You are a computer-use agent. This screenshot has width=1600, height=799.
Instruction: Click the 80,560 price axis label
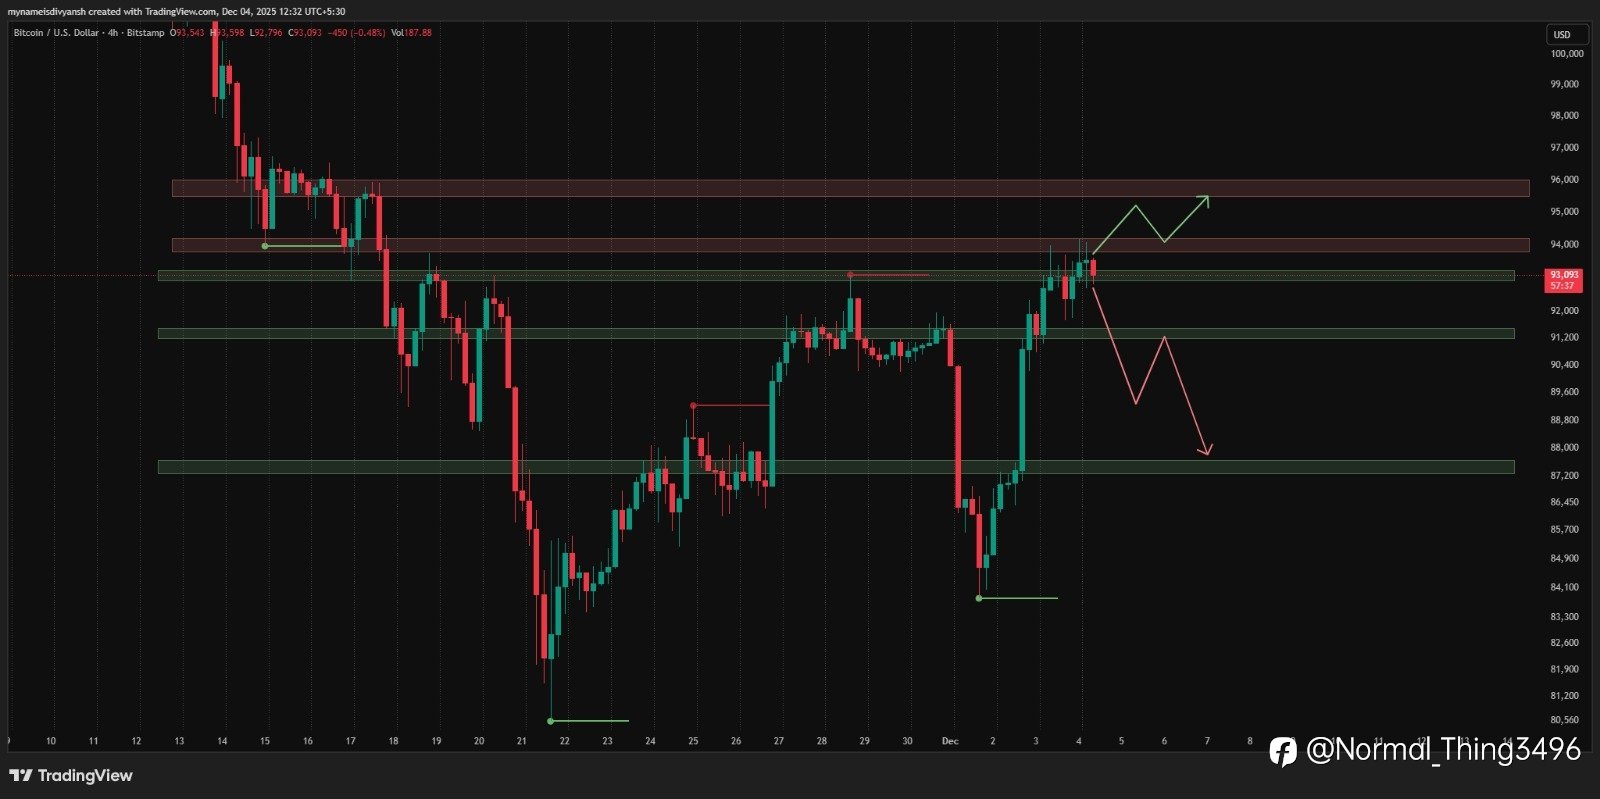[1565, 719]
